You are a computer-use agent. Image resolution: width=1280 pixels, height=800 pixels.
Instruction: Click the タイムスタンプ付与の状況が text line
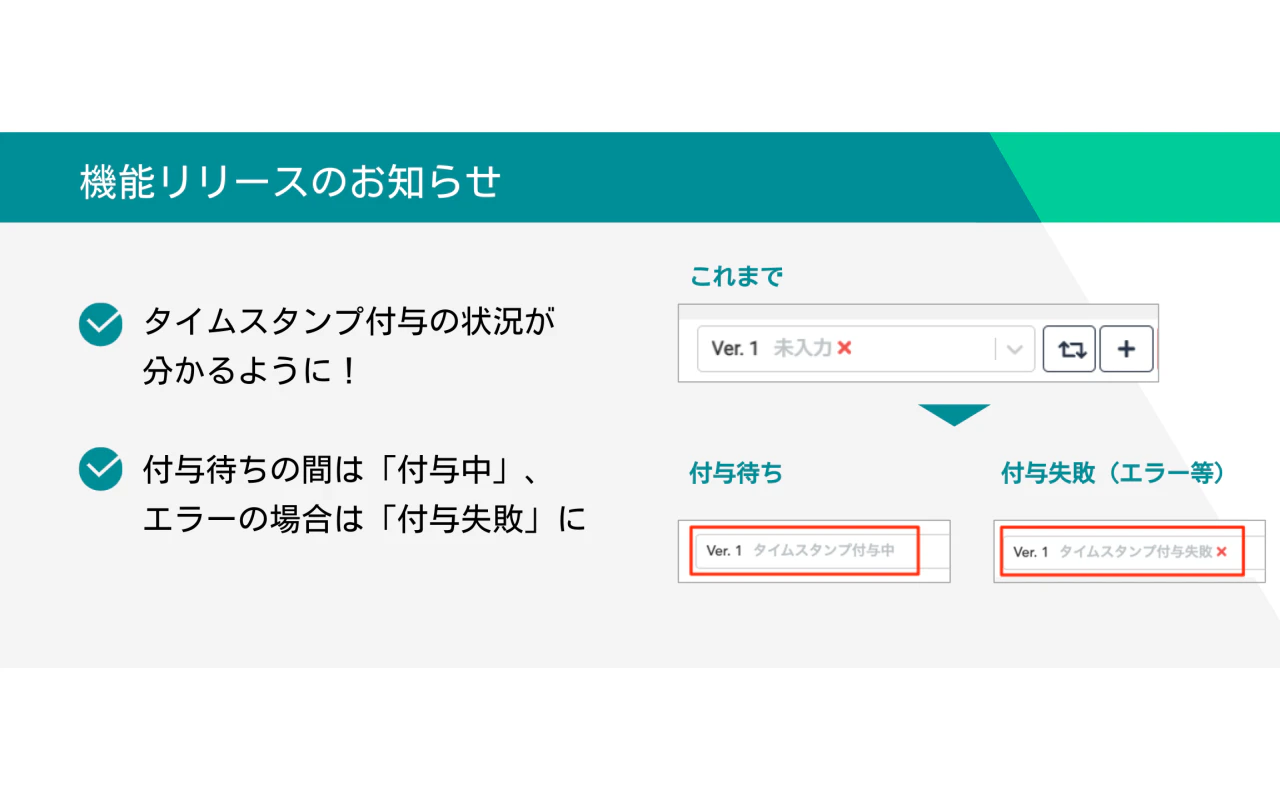(349, 323)
